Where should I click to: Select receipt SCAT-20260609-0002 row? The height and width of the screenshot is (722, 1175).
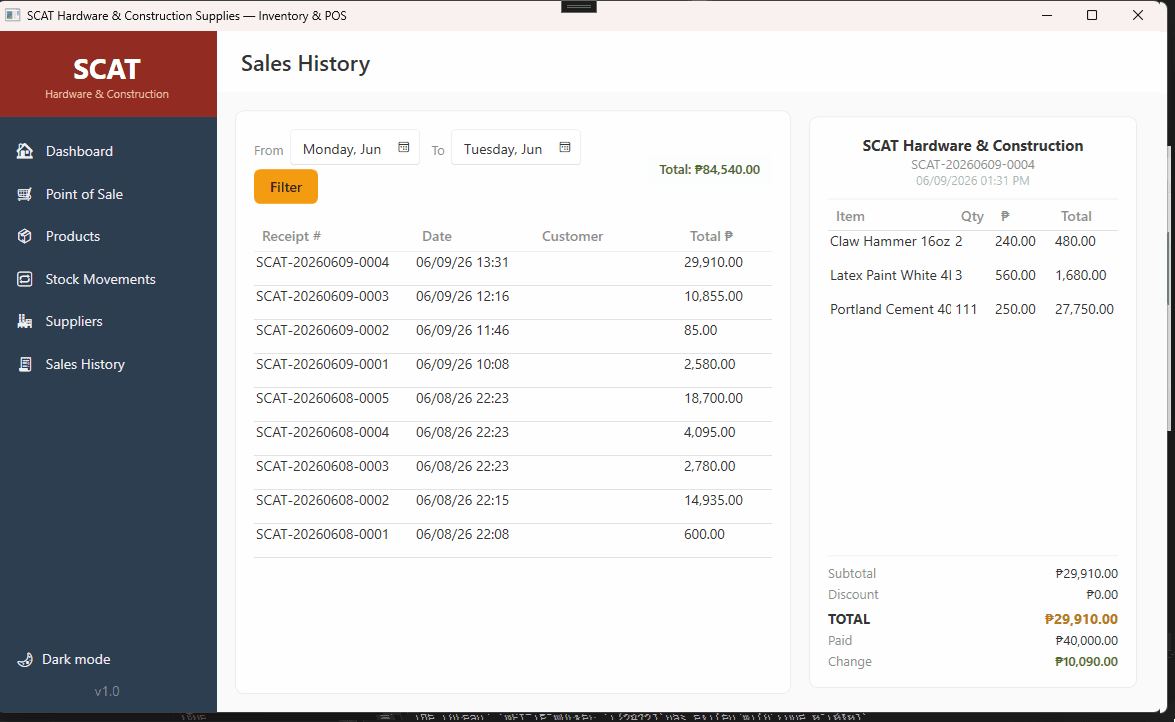[x=513, y=337]
